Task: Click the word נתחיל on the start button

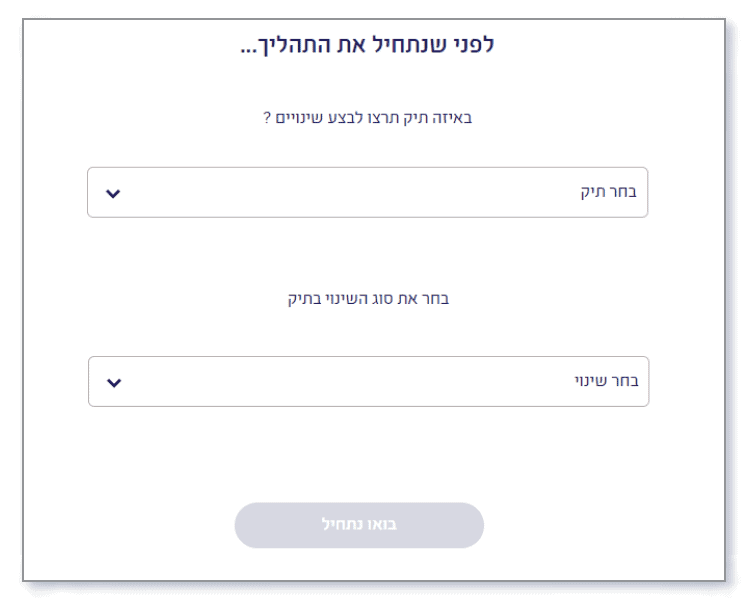Action: click(x=343, y=525)
